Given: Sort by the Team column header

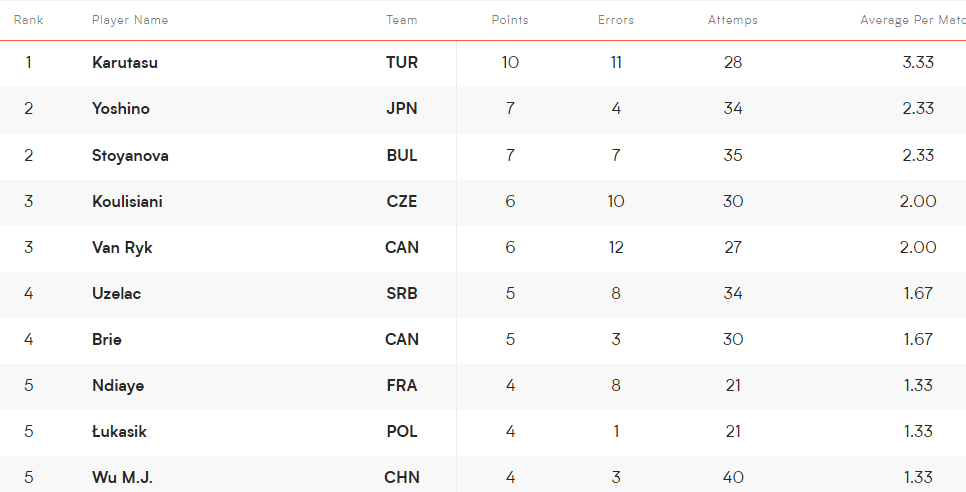Looking at the screenshot, I should pyautogui.click(x=402, y=20).
